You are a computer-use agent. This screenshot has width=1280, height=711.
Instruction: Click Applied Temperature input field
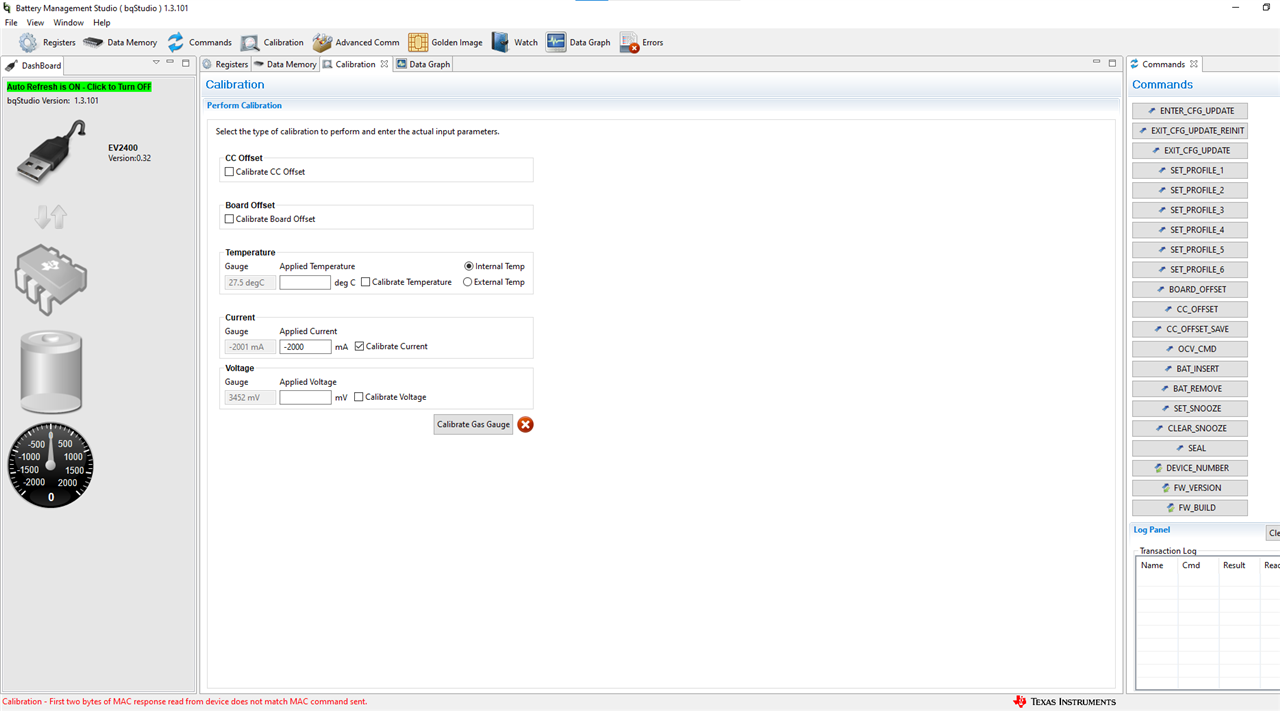[305, 283]
